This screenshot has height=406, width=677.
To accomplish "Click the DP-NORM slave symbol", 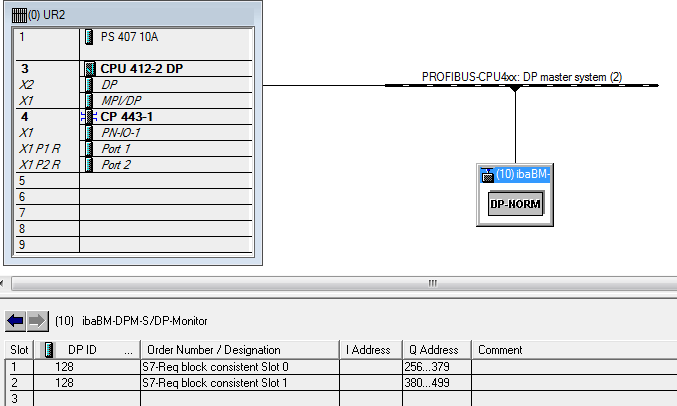I will pyautogui.click(x=516, y=204).
